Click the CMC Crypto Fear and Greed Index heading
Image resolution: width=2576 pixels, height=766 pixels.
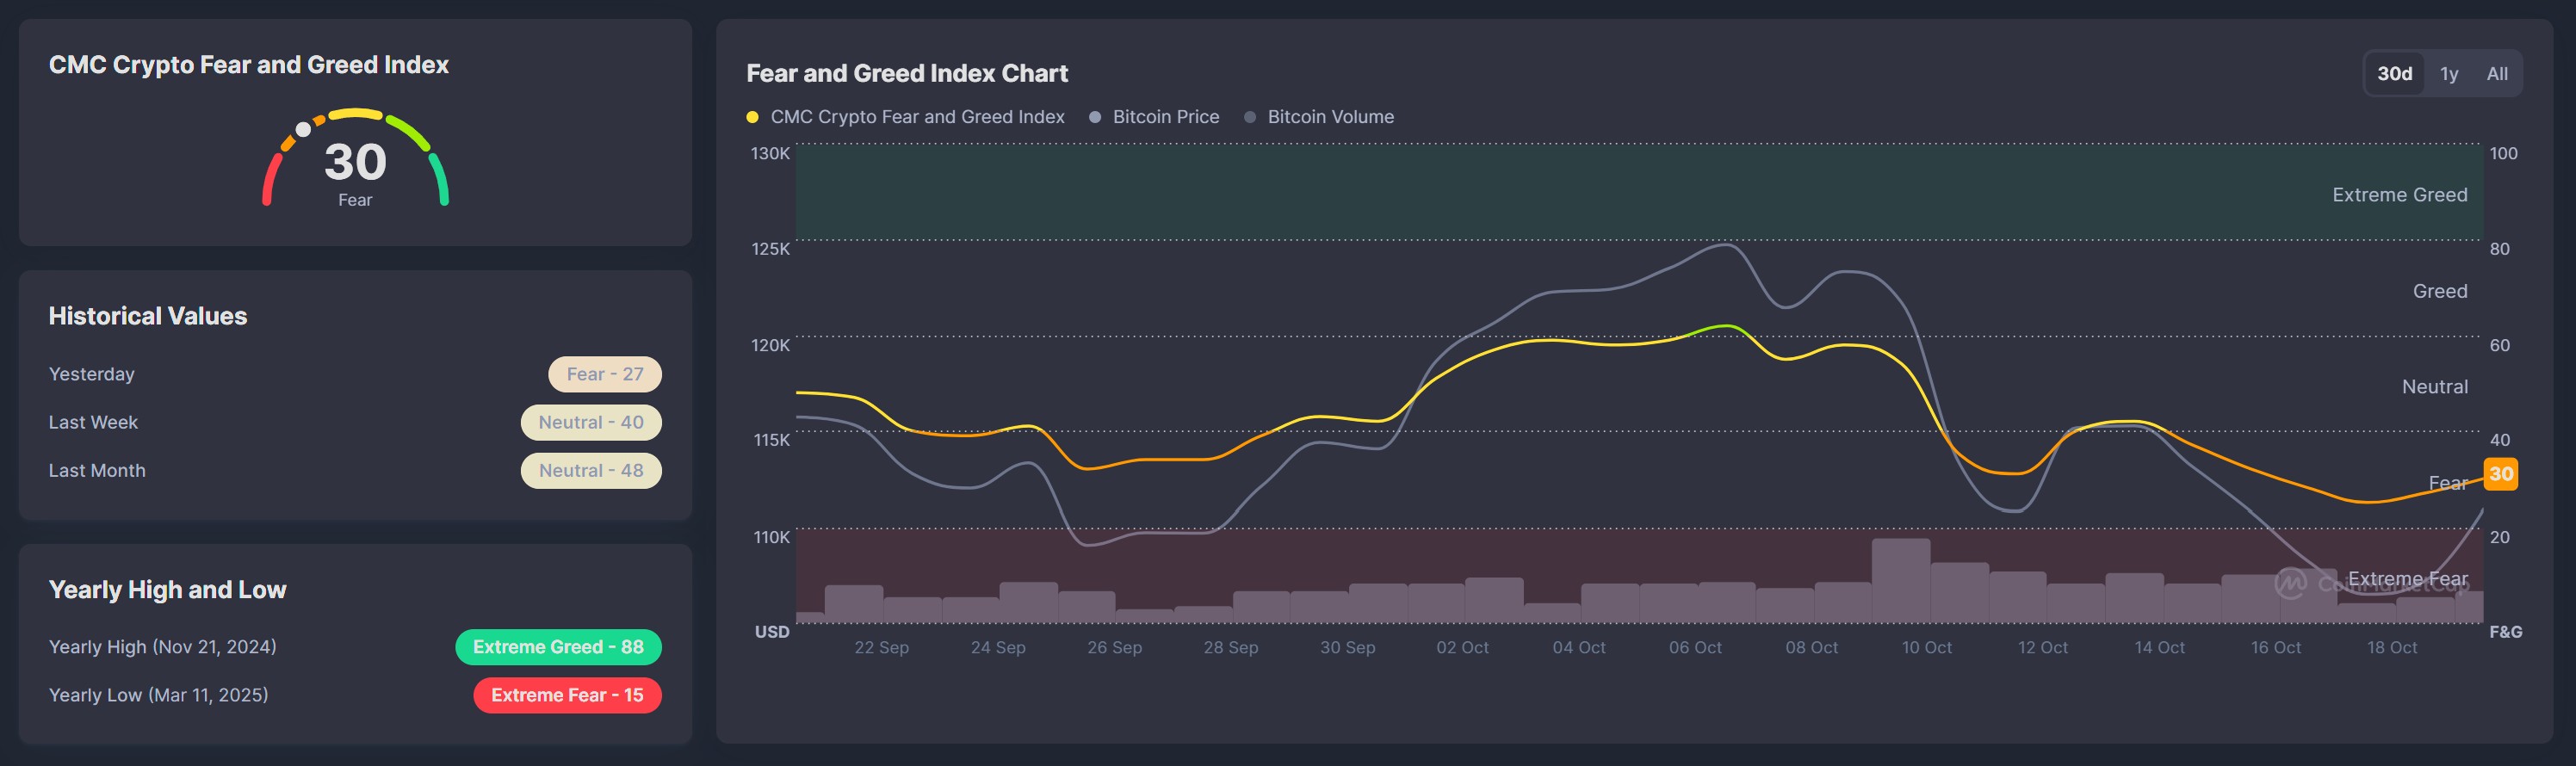pyautogui.click(x=248, y=64)
